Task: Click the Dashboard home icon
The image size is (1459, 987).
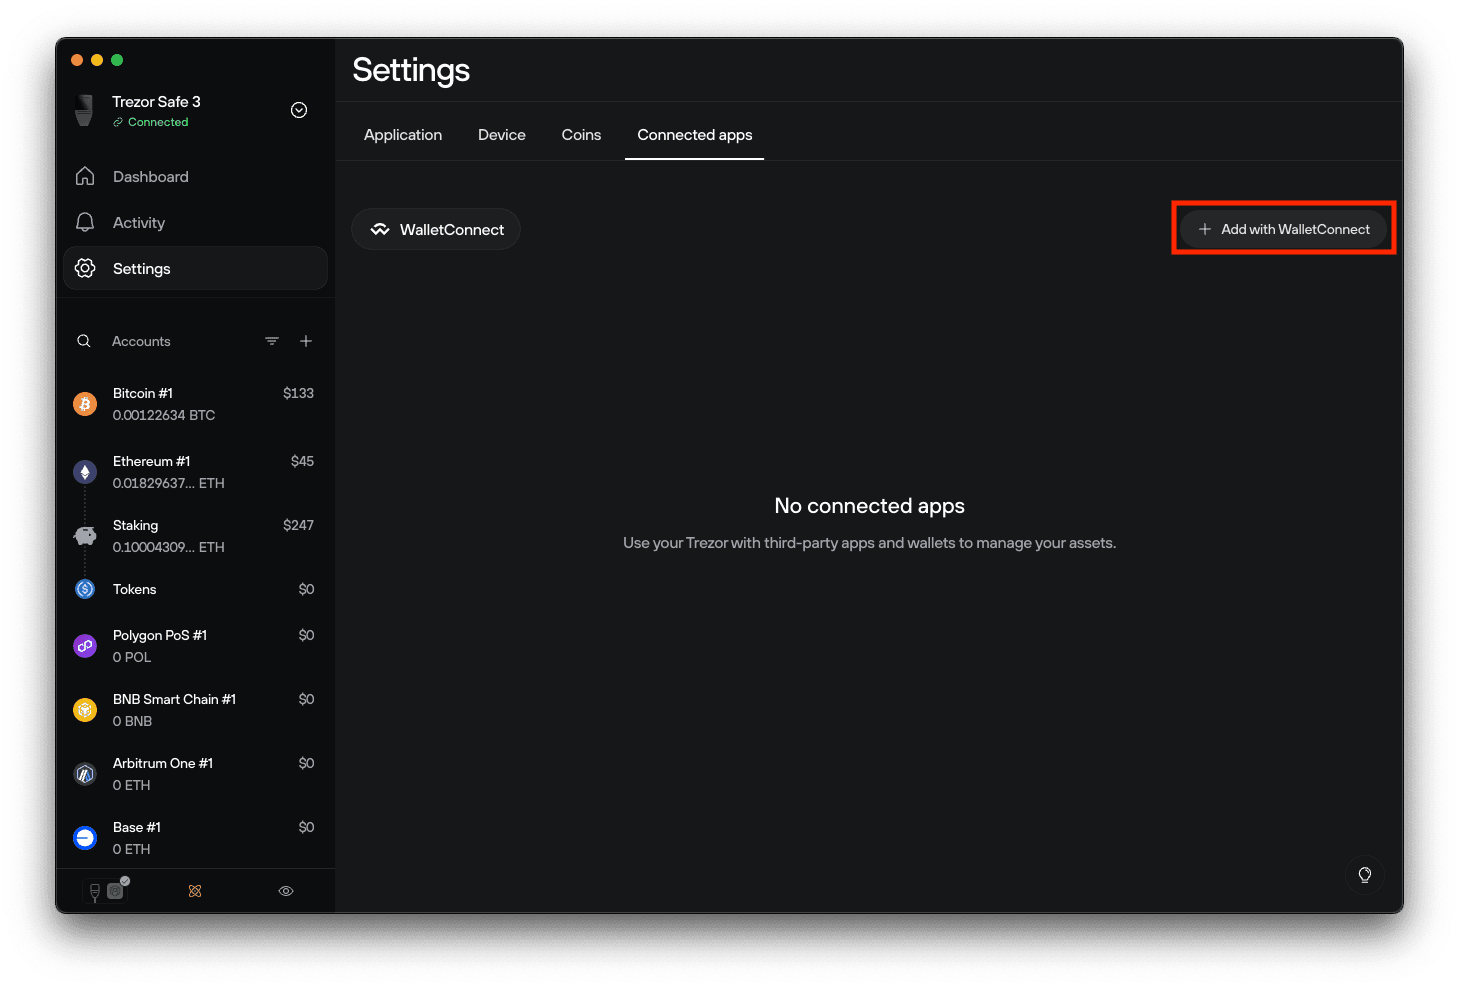Action: click(x=85, y=176)
